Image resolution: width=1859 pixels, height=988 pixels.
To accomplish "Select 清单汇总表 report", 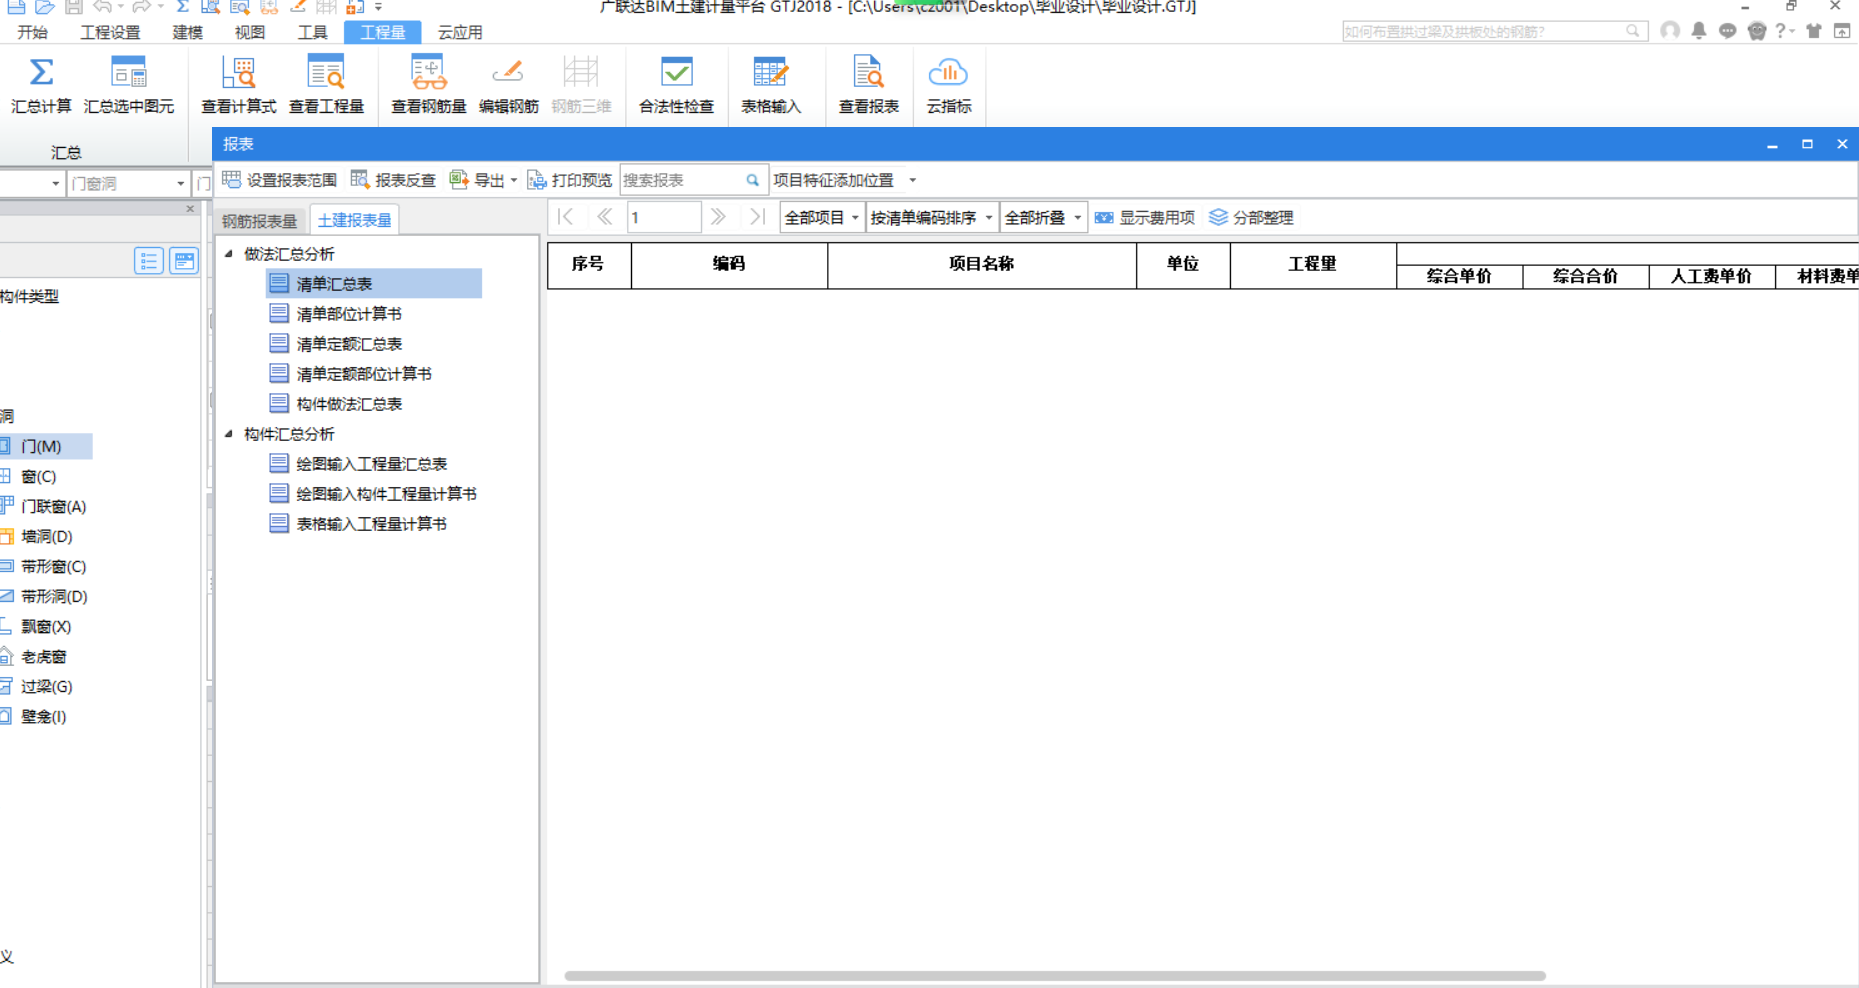I will click(374, 284).
